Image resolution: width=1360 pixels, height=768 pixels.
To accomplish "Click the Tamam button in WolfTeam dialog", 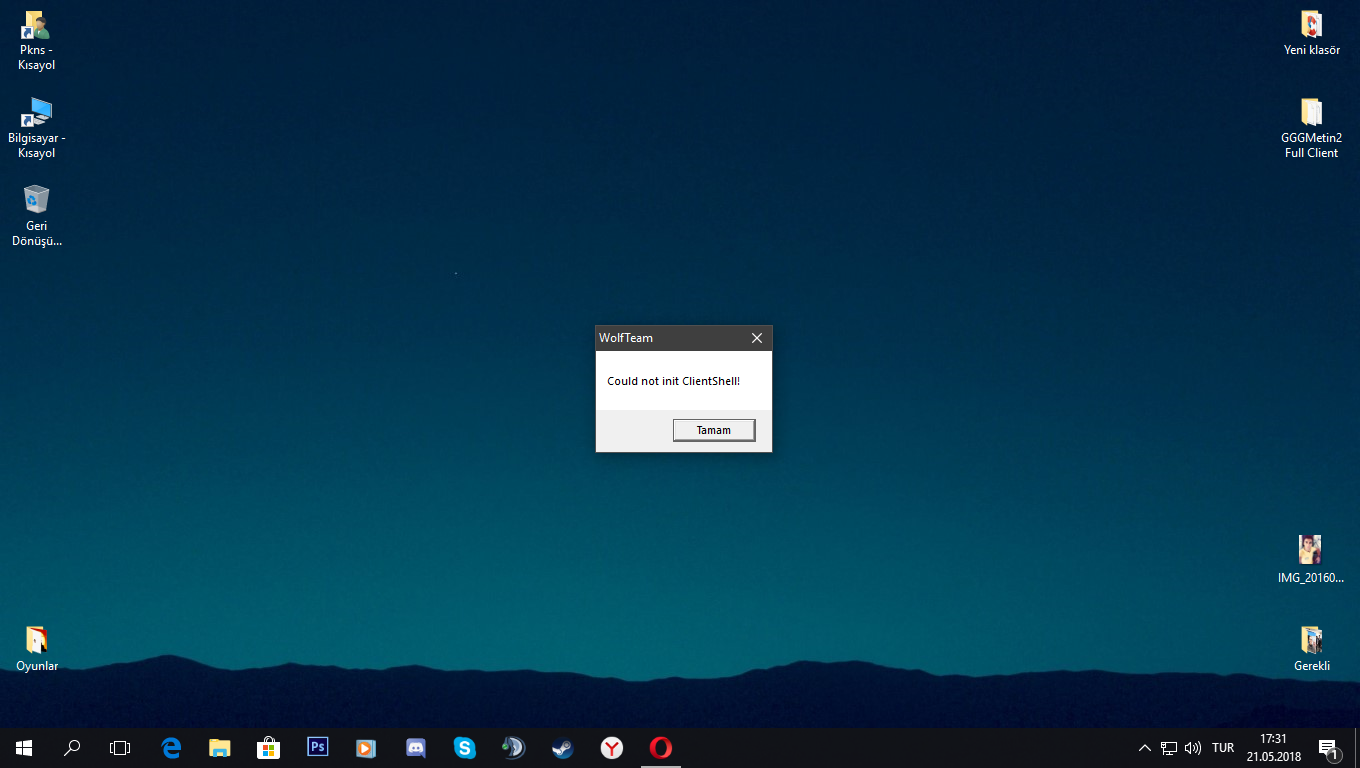I will [714, 430].
